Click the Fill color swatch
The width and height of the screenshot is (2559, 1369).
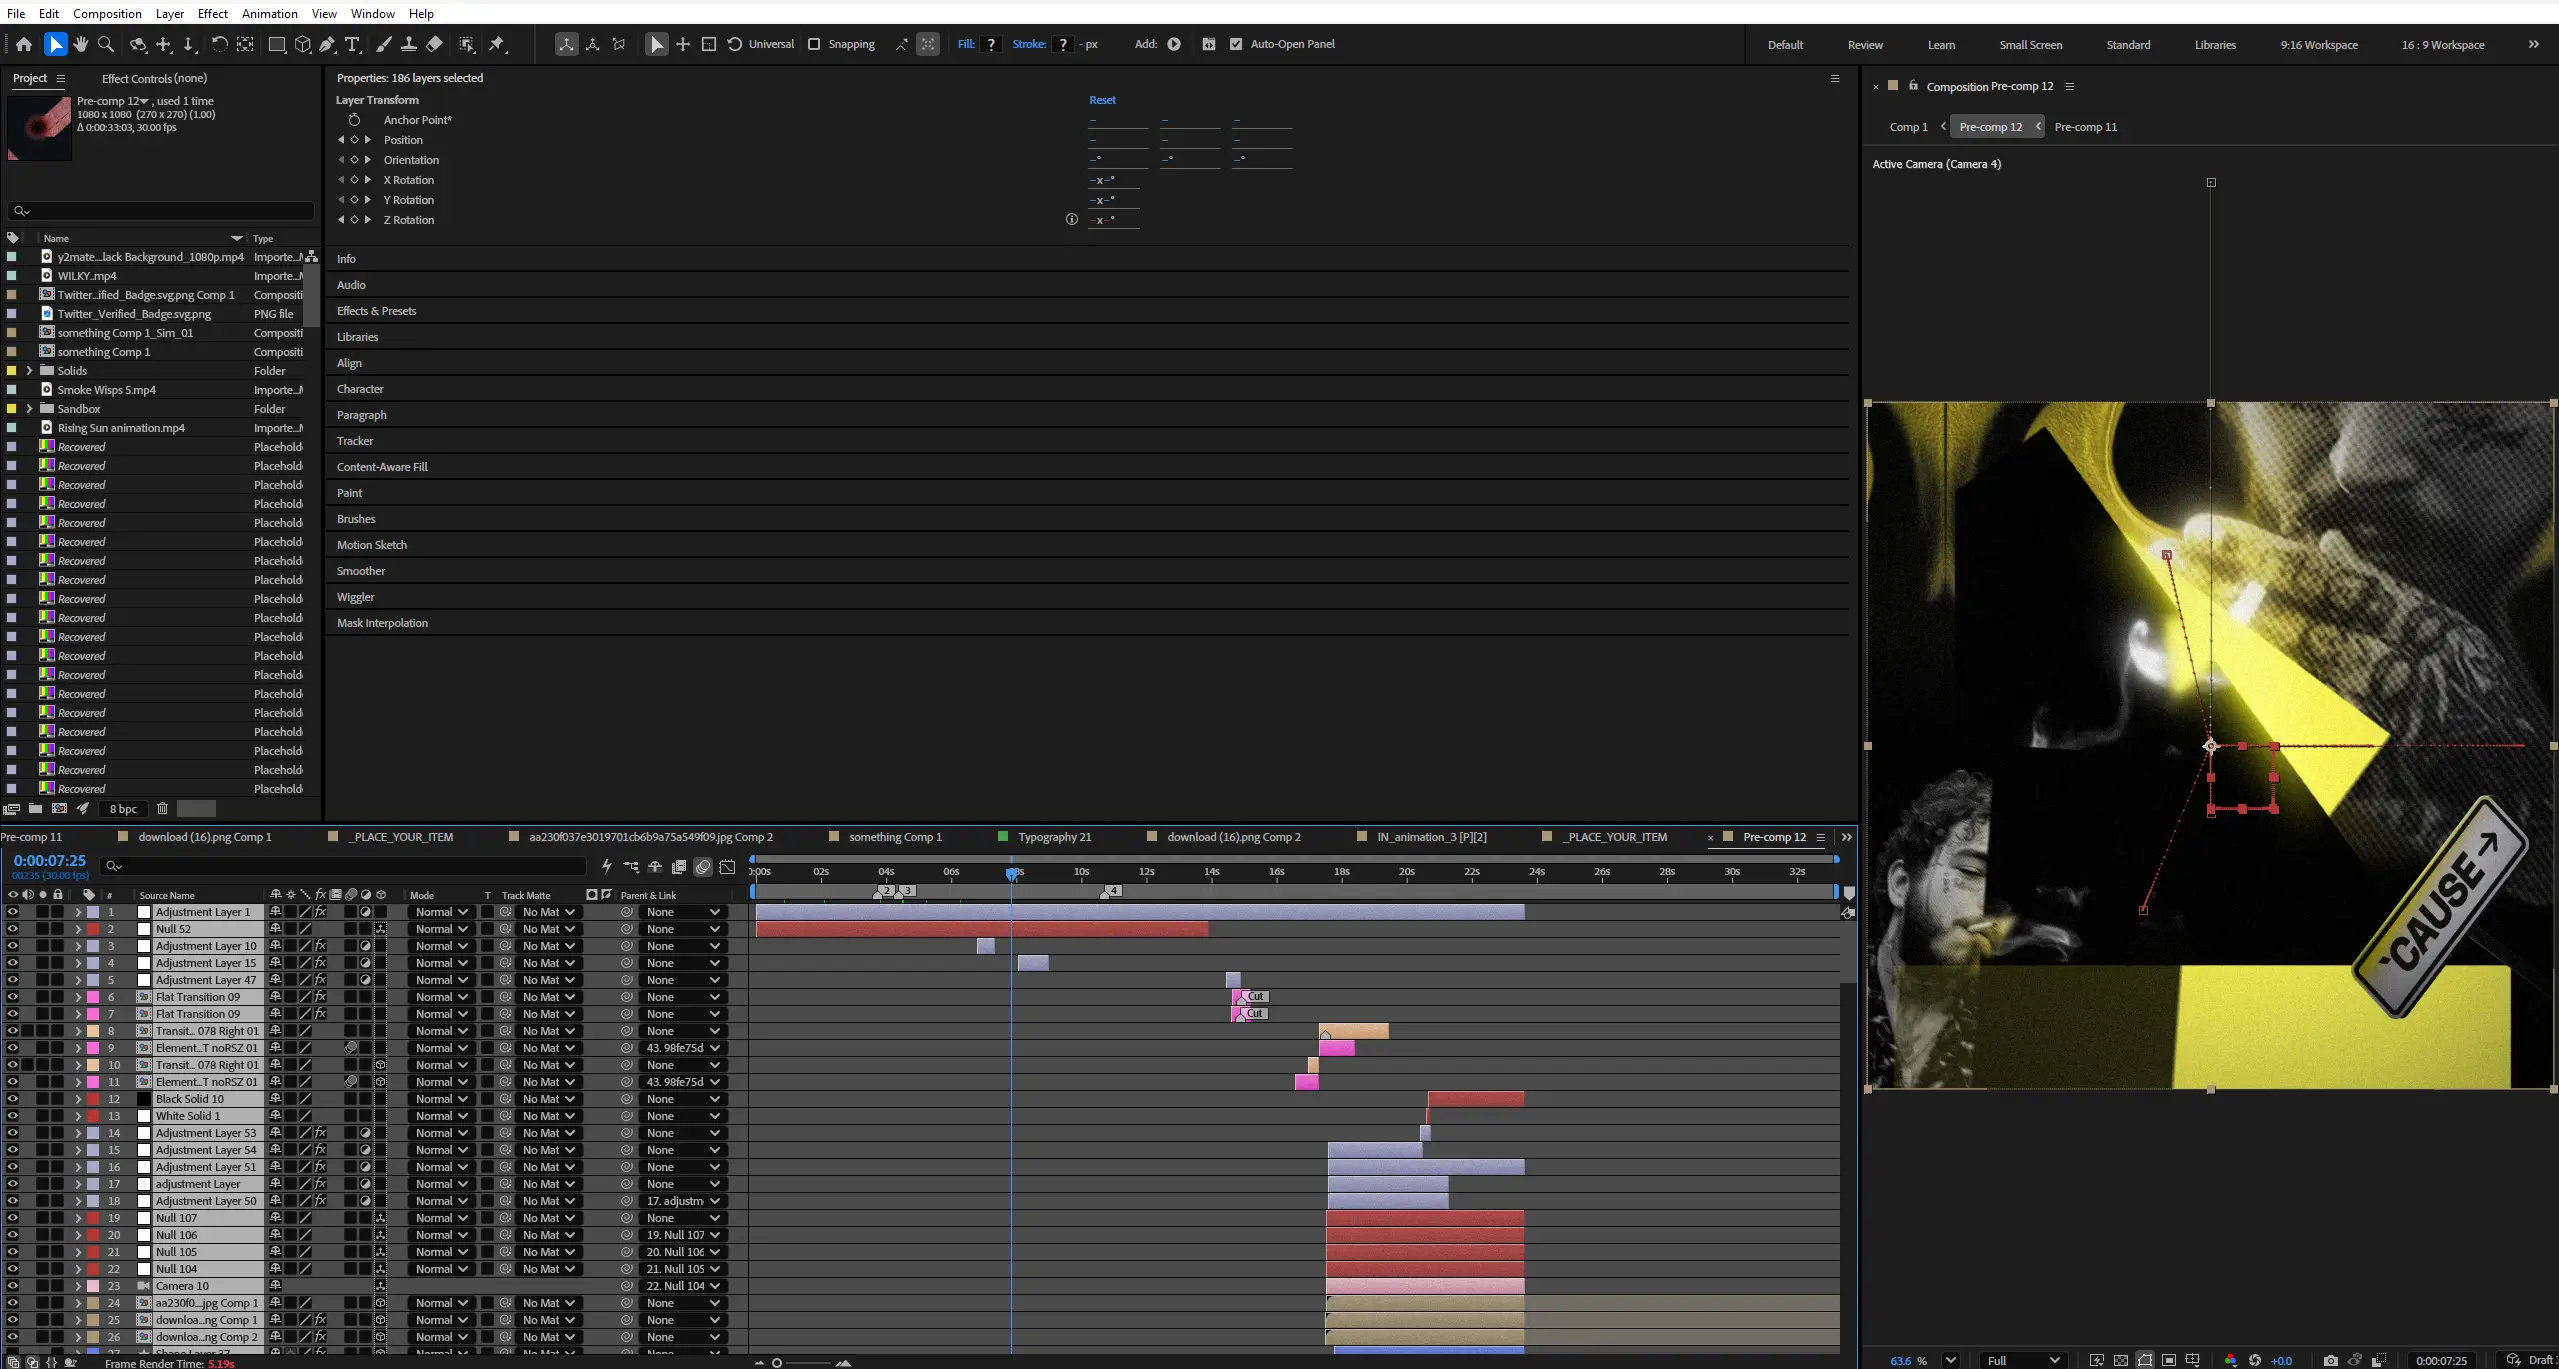coord(991,44)
